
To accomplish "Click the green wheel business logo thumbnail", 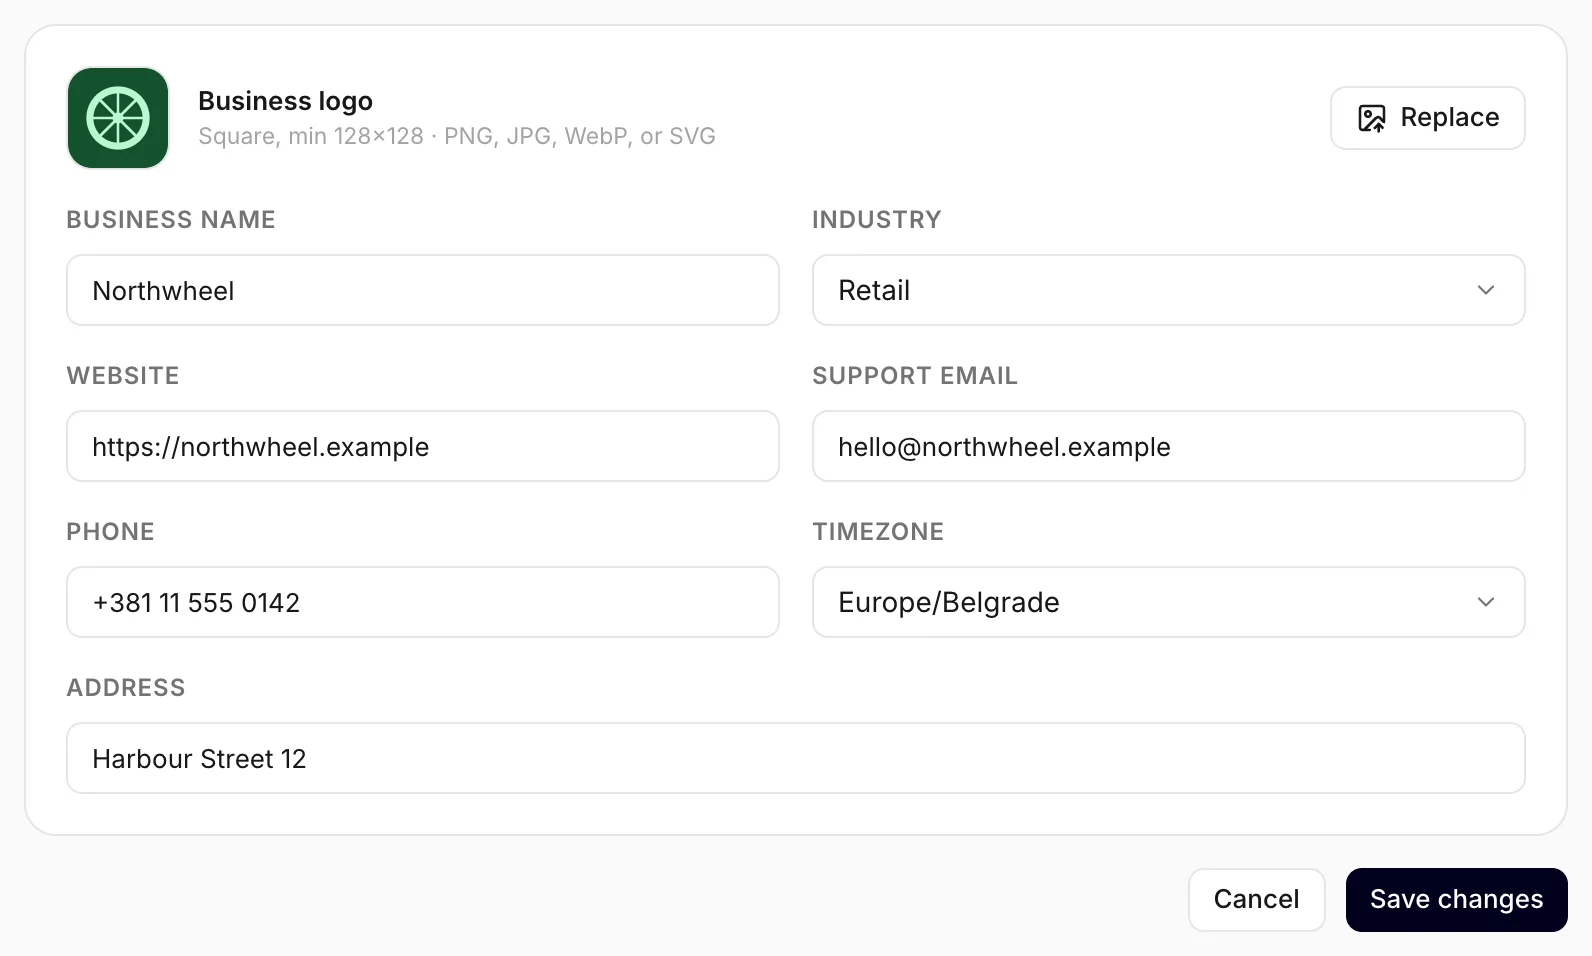I will 118,118.
